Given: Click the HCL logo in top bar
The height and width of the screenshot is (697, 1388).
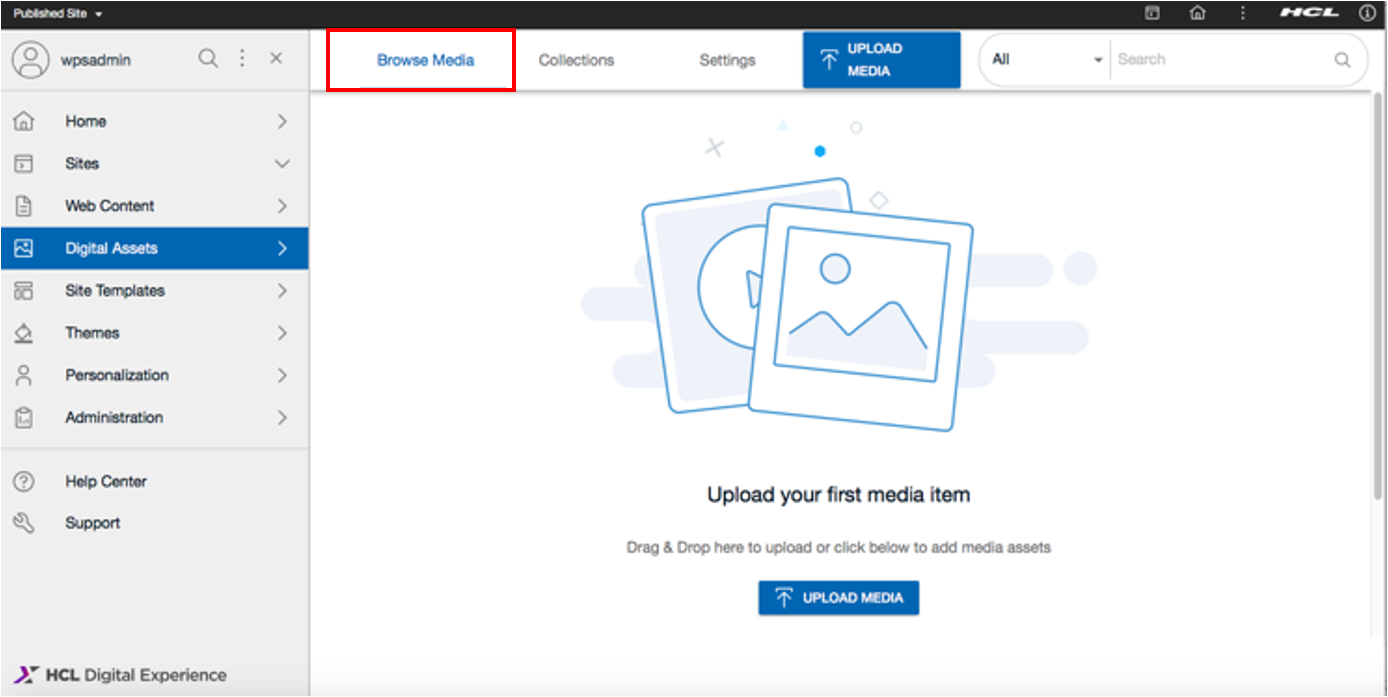Looking at the screenshot, I should 1309,13.
